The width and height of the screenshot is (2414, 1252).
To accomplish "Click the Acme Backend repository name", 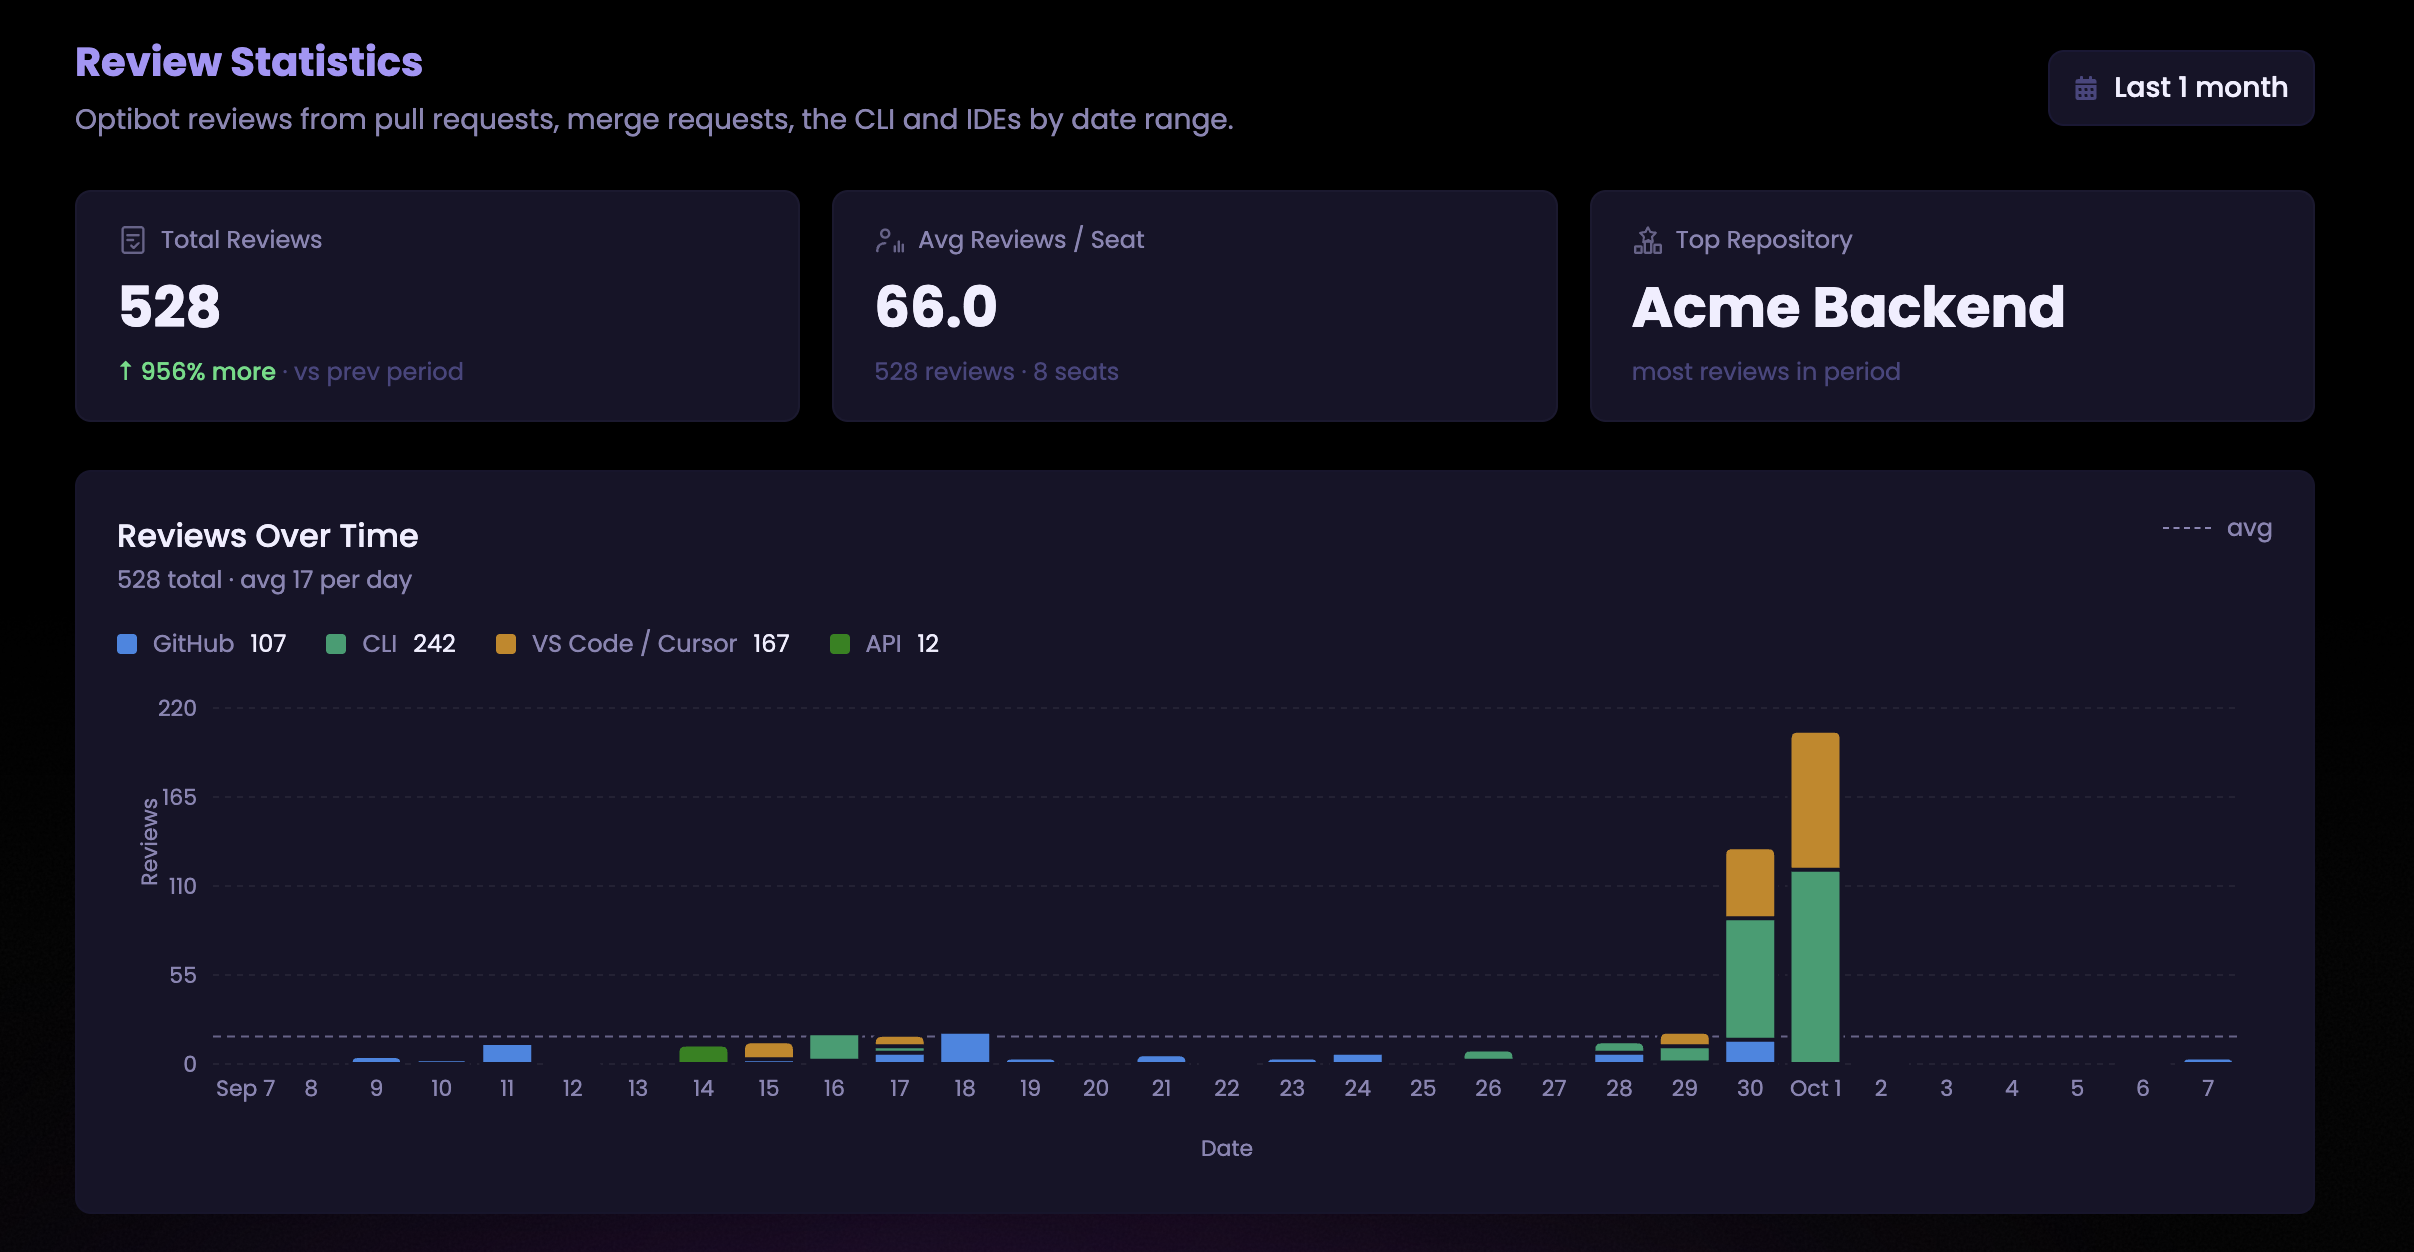I will [x=1848, y=307].
